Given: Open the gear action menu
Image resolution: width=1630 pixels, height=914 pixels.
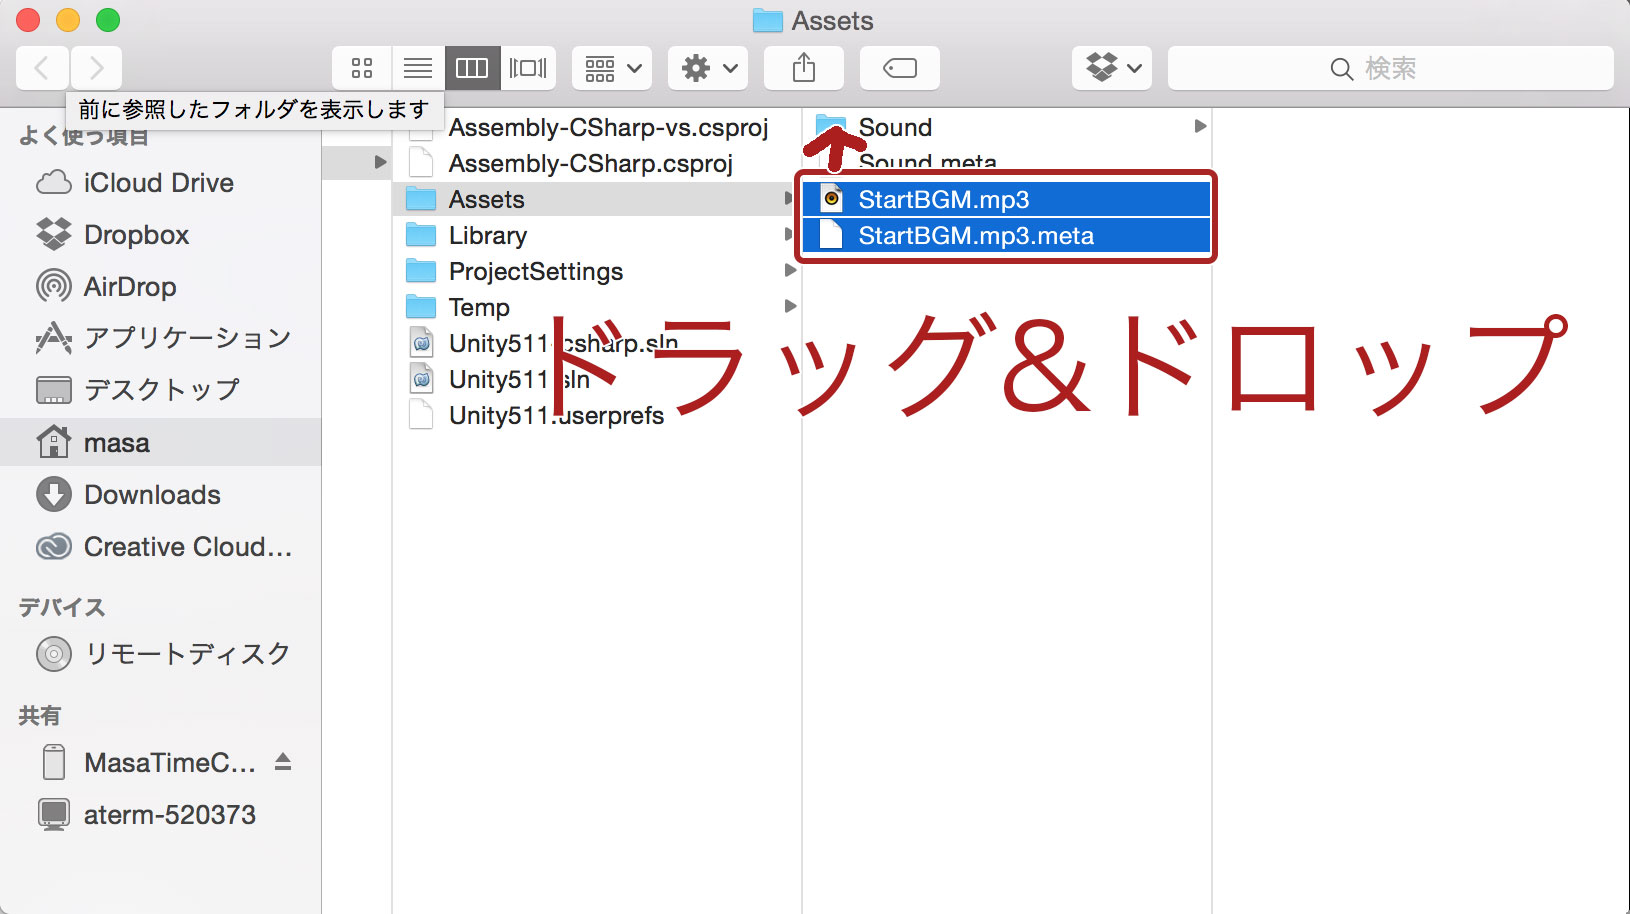Looking at the screenshot, I should (x=708, y=68).
